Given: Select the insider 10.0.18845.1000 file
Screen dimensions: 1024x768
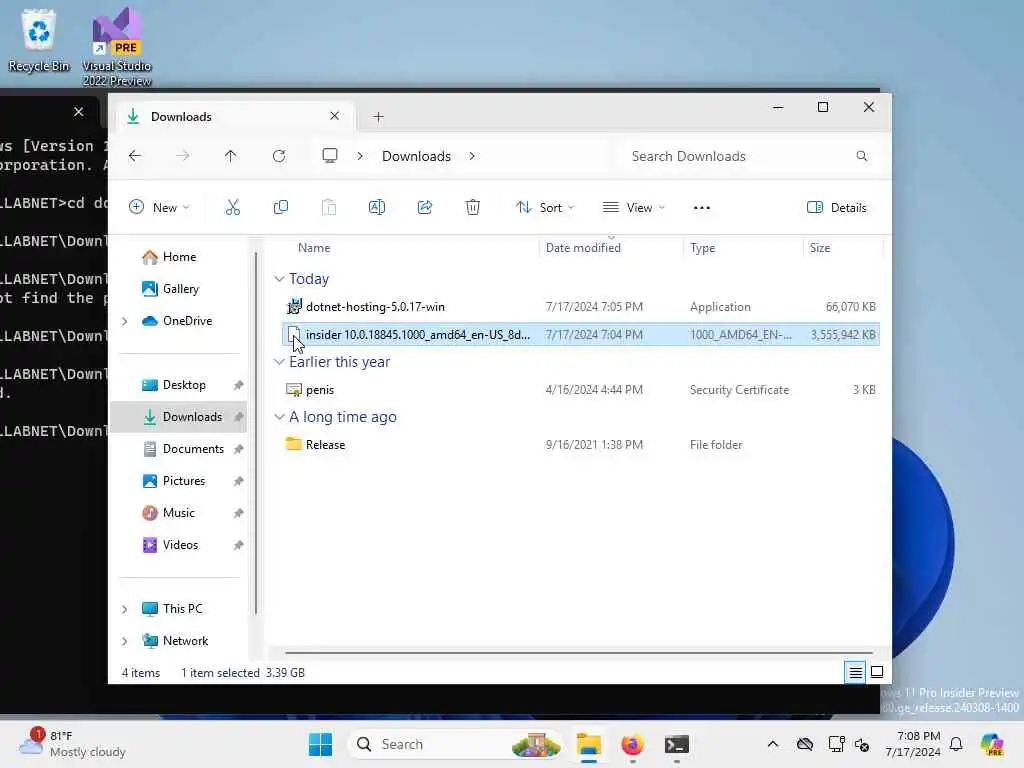Looking at the screenshot, I should point(581,335).
